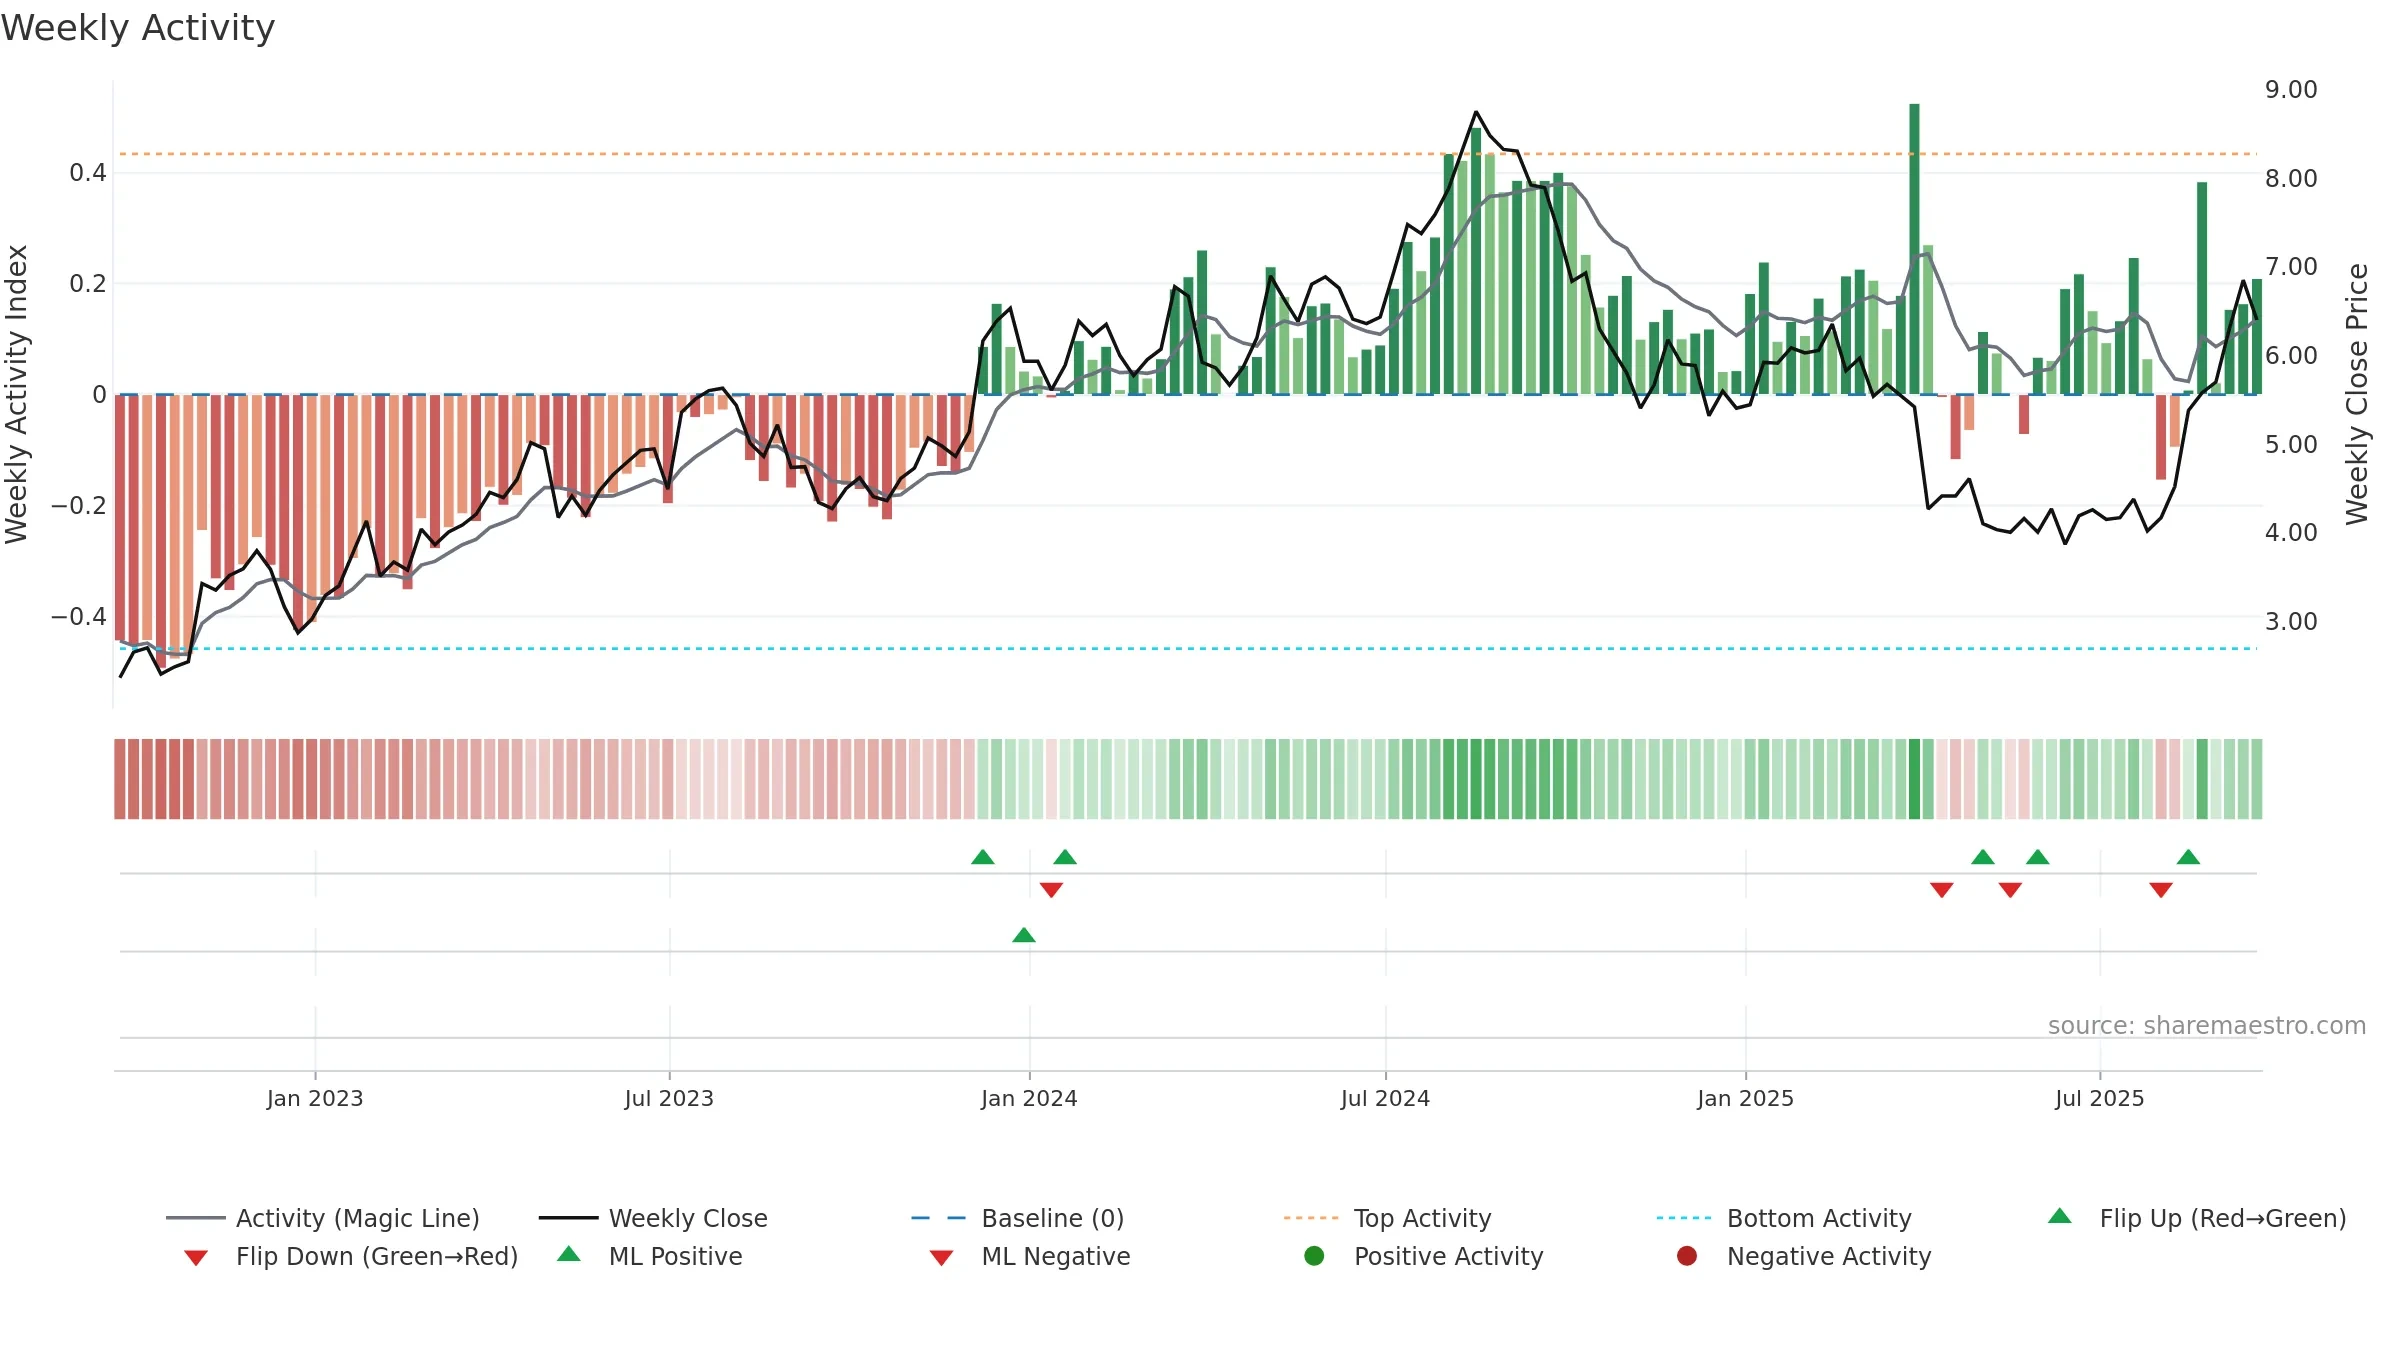This screenshot has height=1350, width=2400.
Task: Click the red Flip Down legend triangle icon
Action: (x=196, y=1258)
